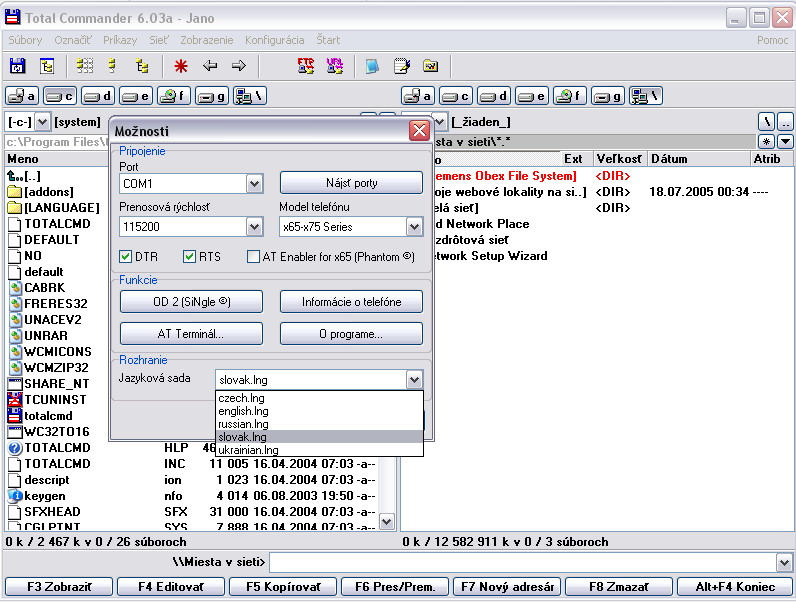Switch left panel to drive d

(98, 96)
